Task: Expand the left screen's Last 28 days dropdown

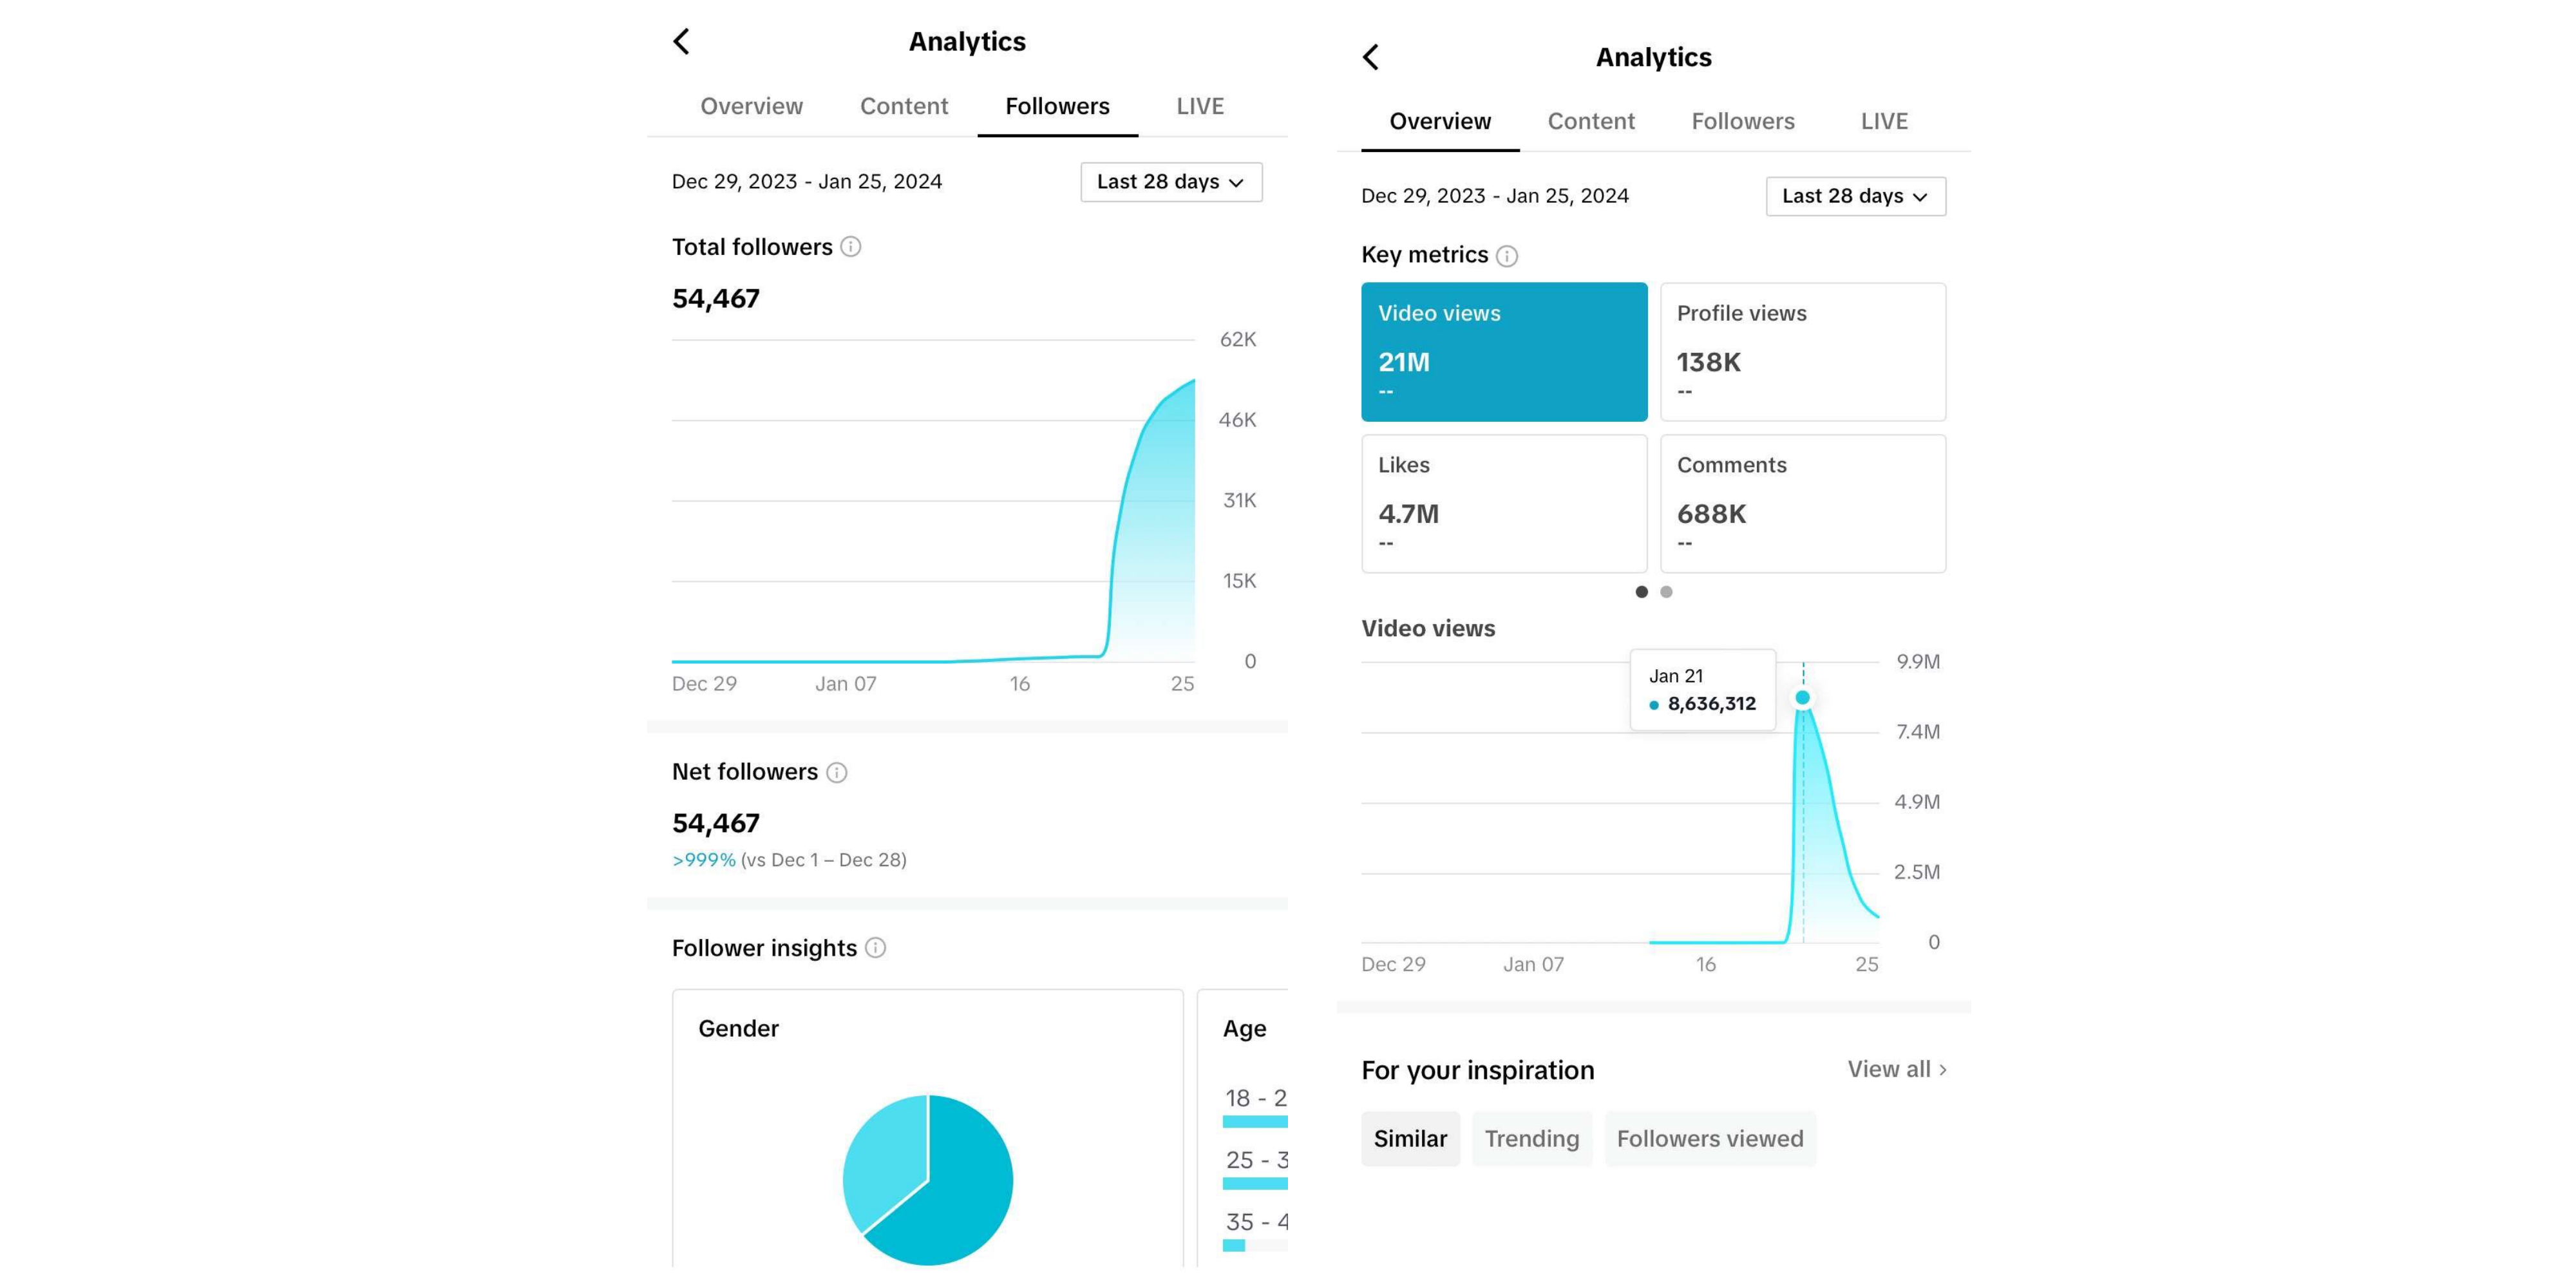Action: click(1171, 182)
